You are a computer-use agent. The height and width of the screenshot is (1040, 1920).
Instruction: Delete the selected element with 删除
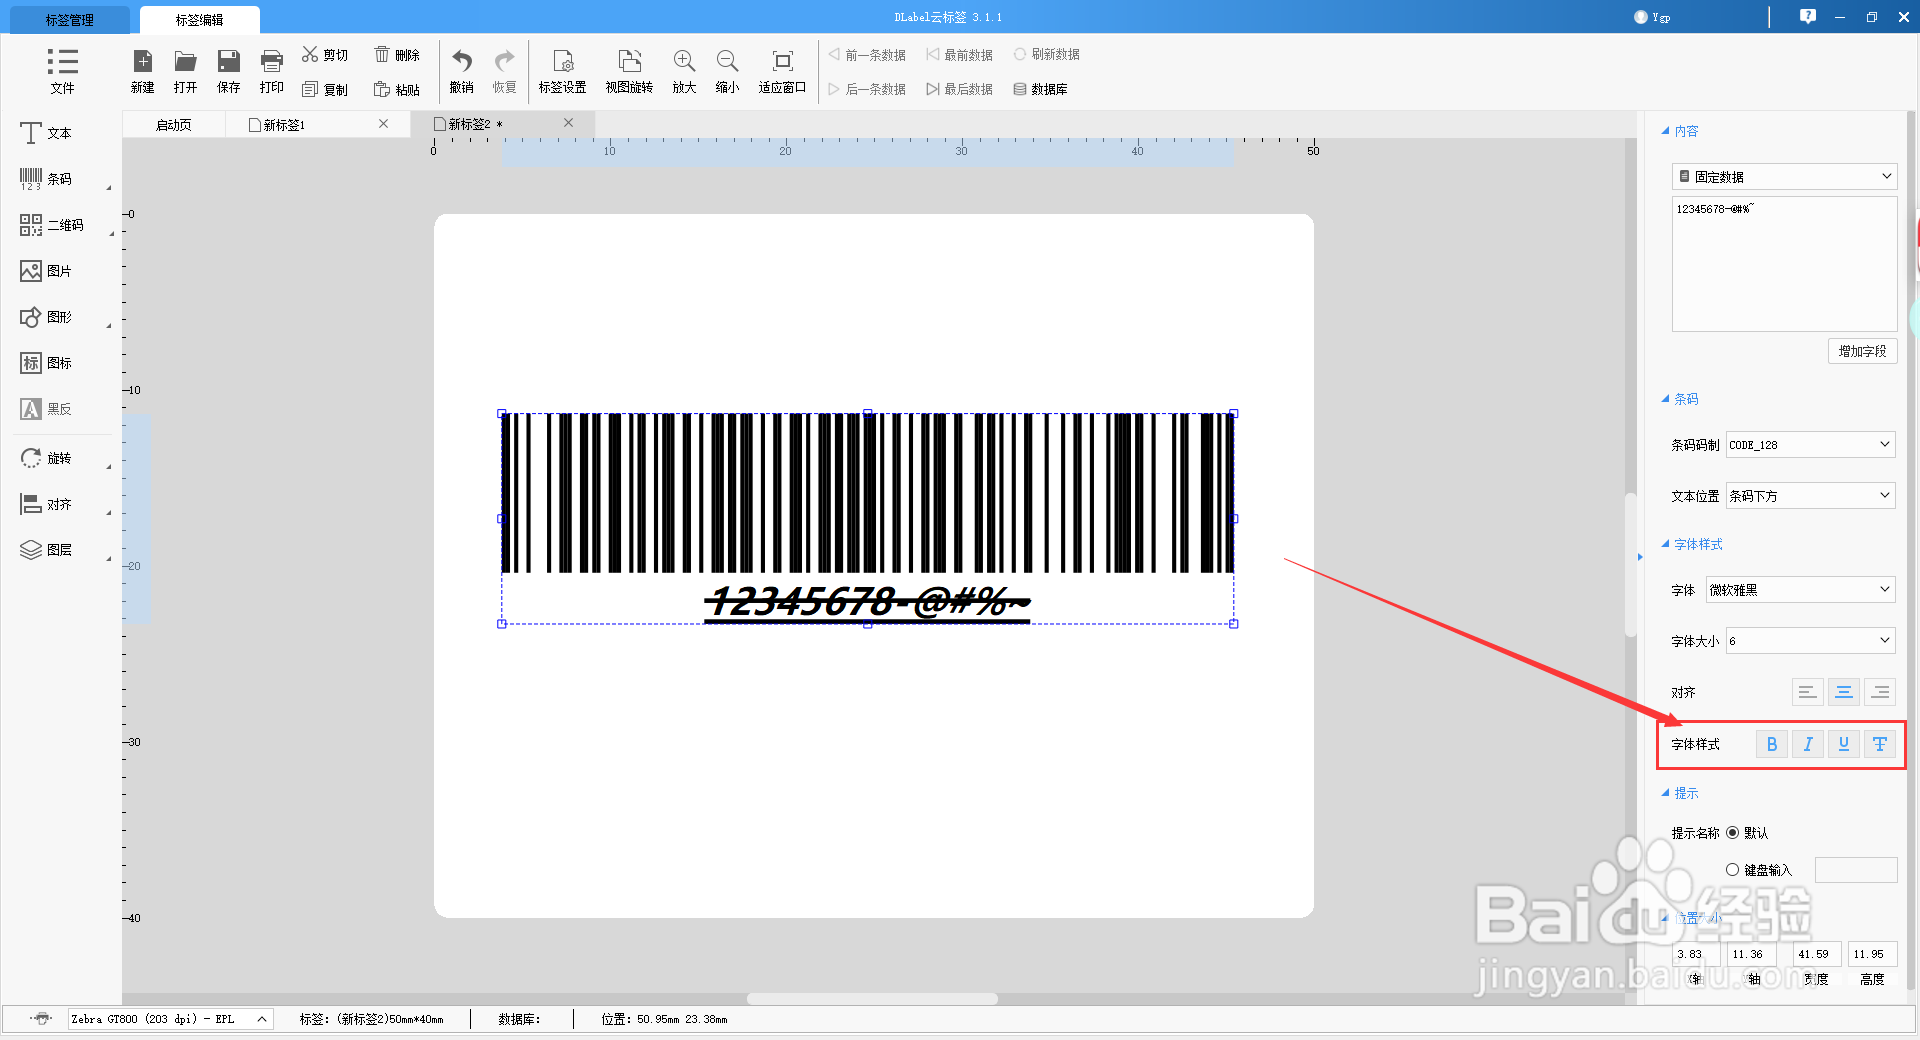click(x=397, y=55)
